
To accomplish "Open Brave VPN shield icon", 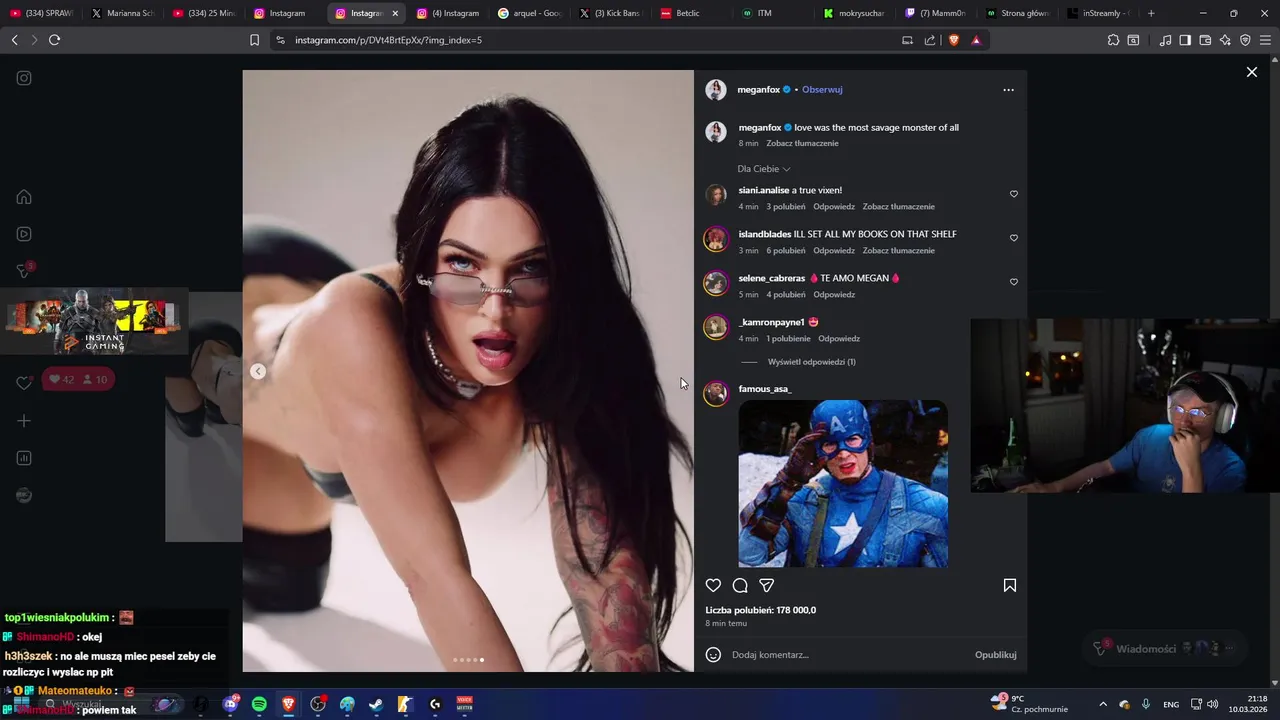I will point(1245,40).
